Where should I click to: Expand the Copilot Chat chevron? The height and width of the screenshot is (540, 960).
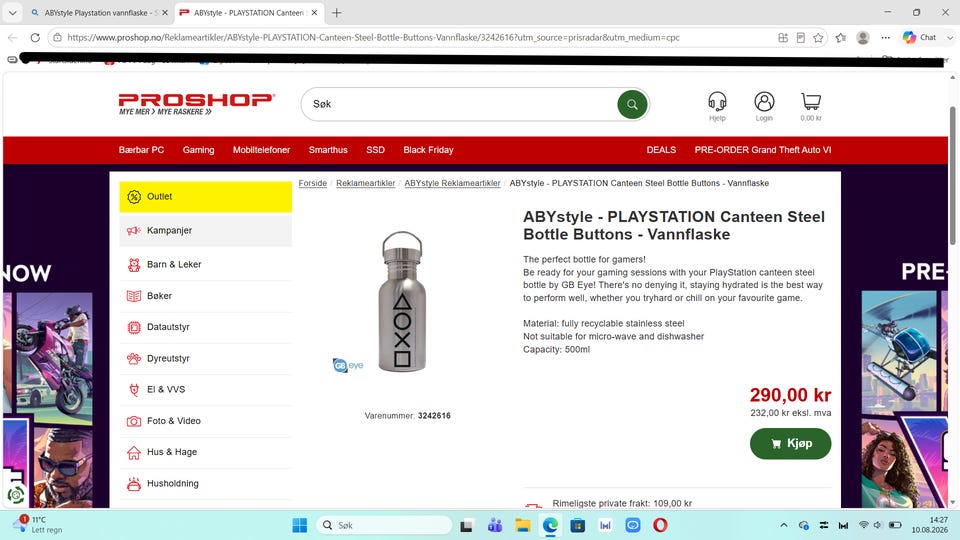(950, 37)
